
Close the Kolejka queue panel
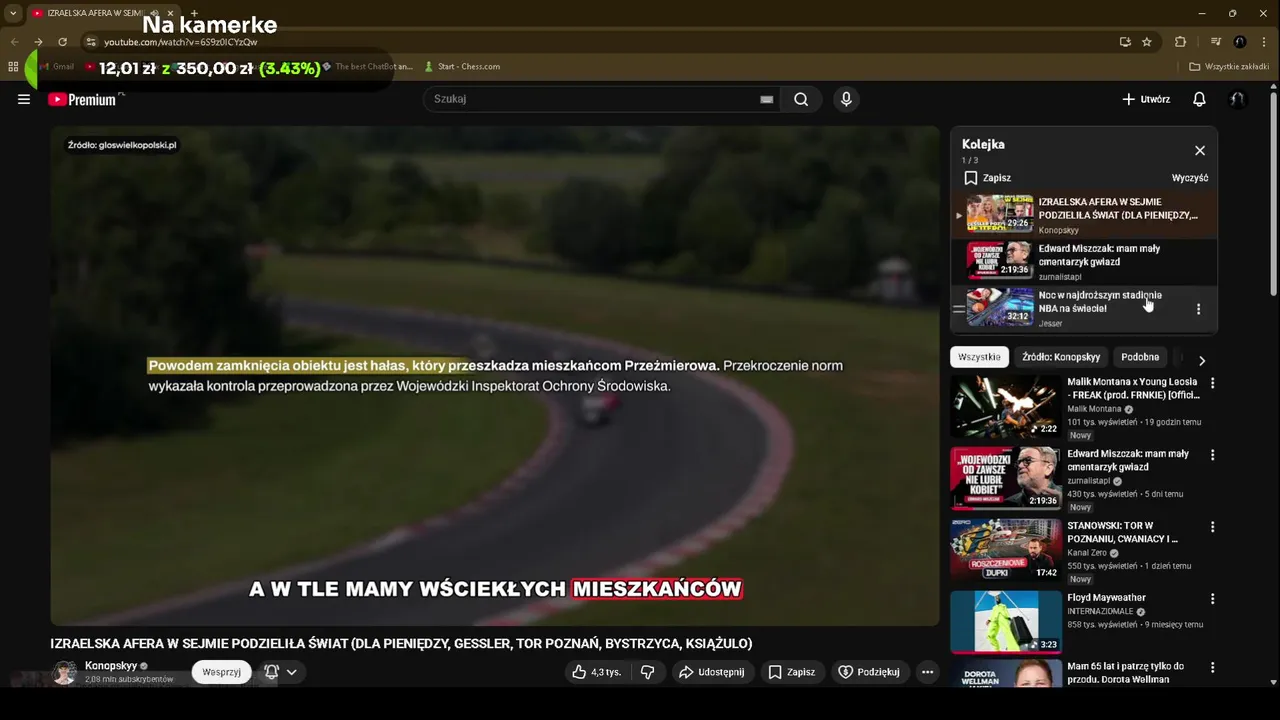coord(1200,150)
